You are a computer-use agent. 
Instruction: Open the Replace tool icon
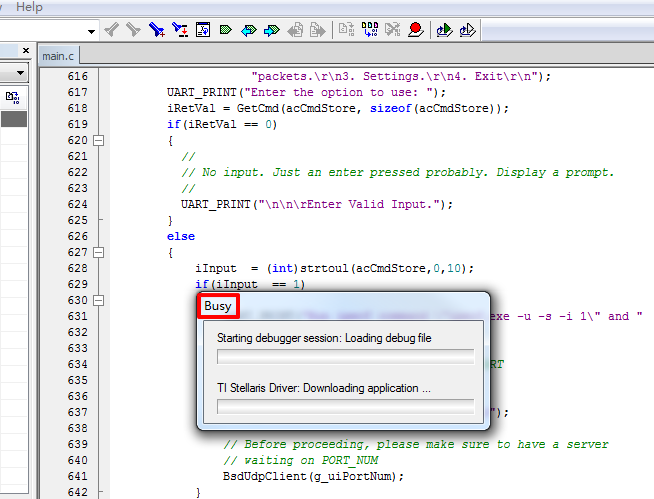(180, 30)
